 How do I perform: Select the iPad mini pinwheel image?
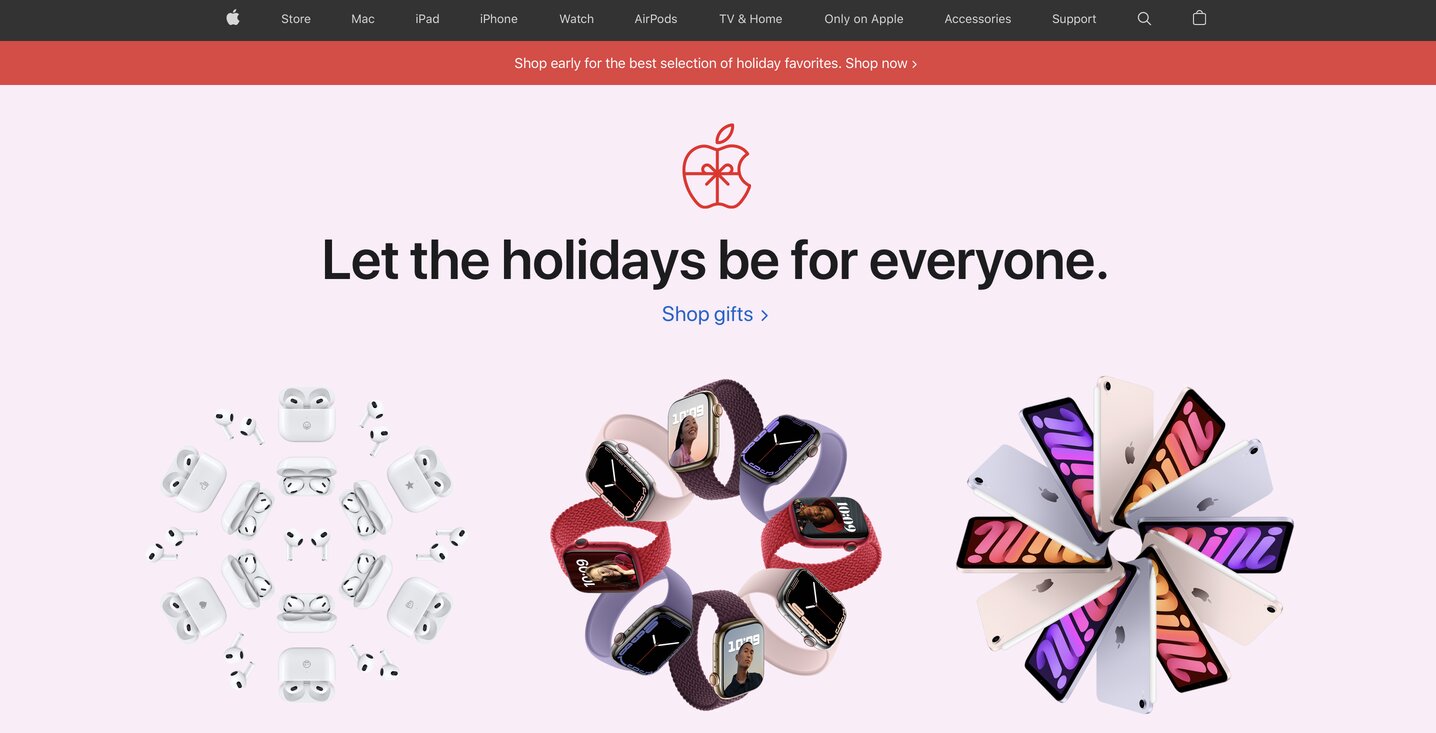tap(1125, 545)
